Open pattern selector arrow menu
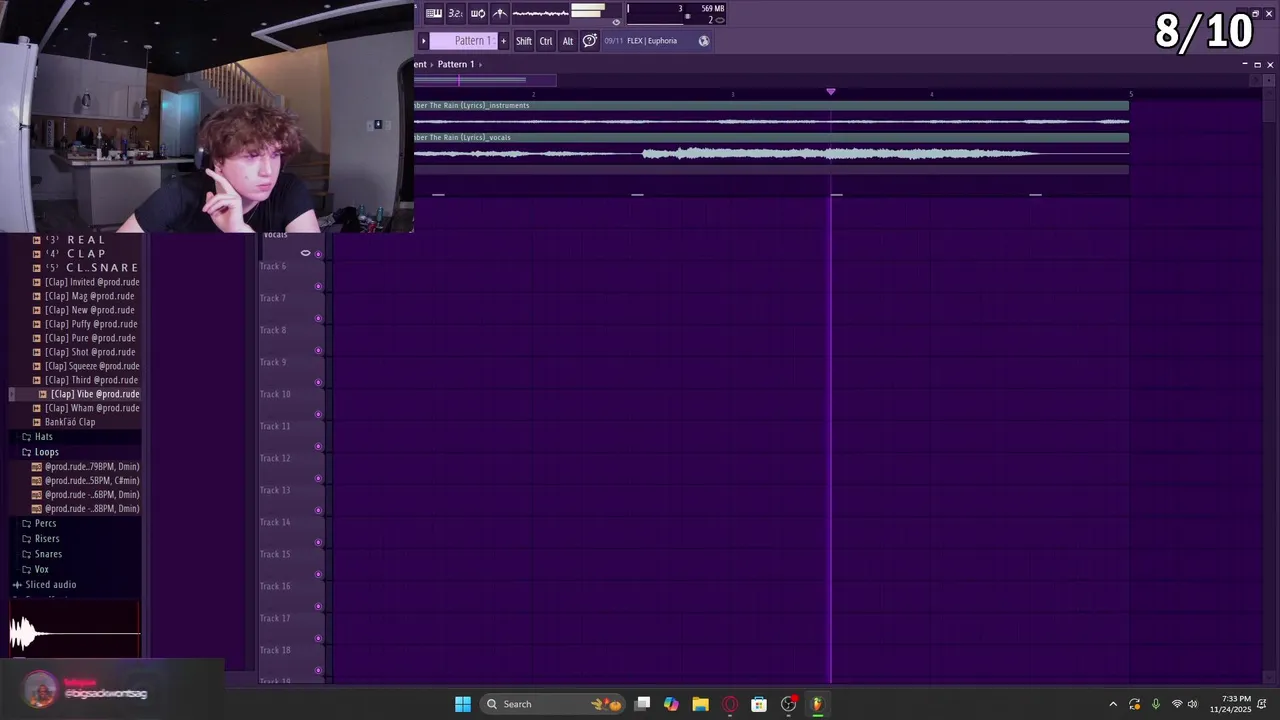 point(423,41)
